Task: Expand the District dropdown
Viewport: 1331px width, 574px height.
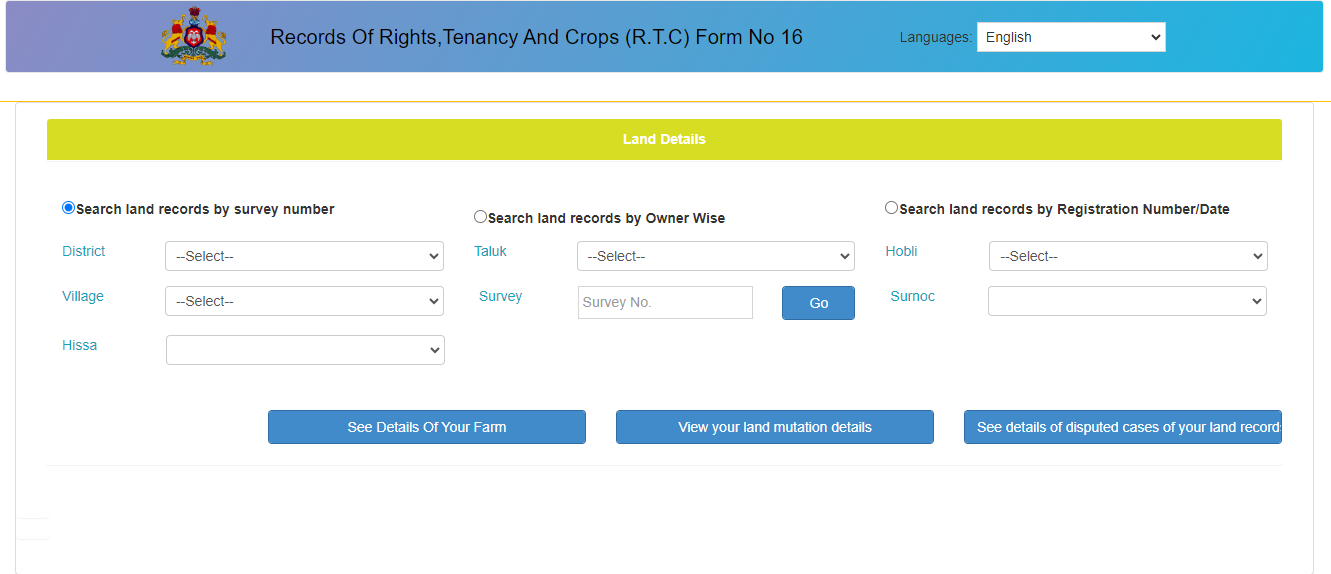Action: (304, 256)
